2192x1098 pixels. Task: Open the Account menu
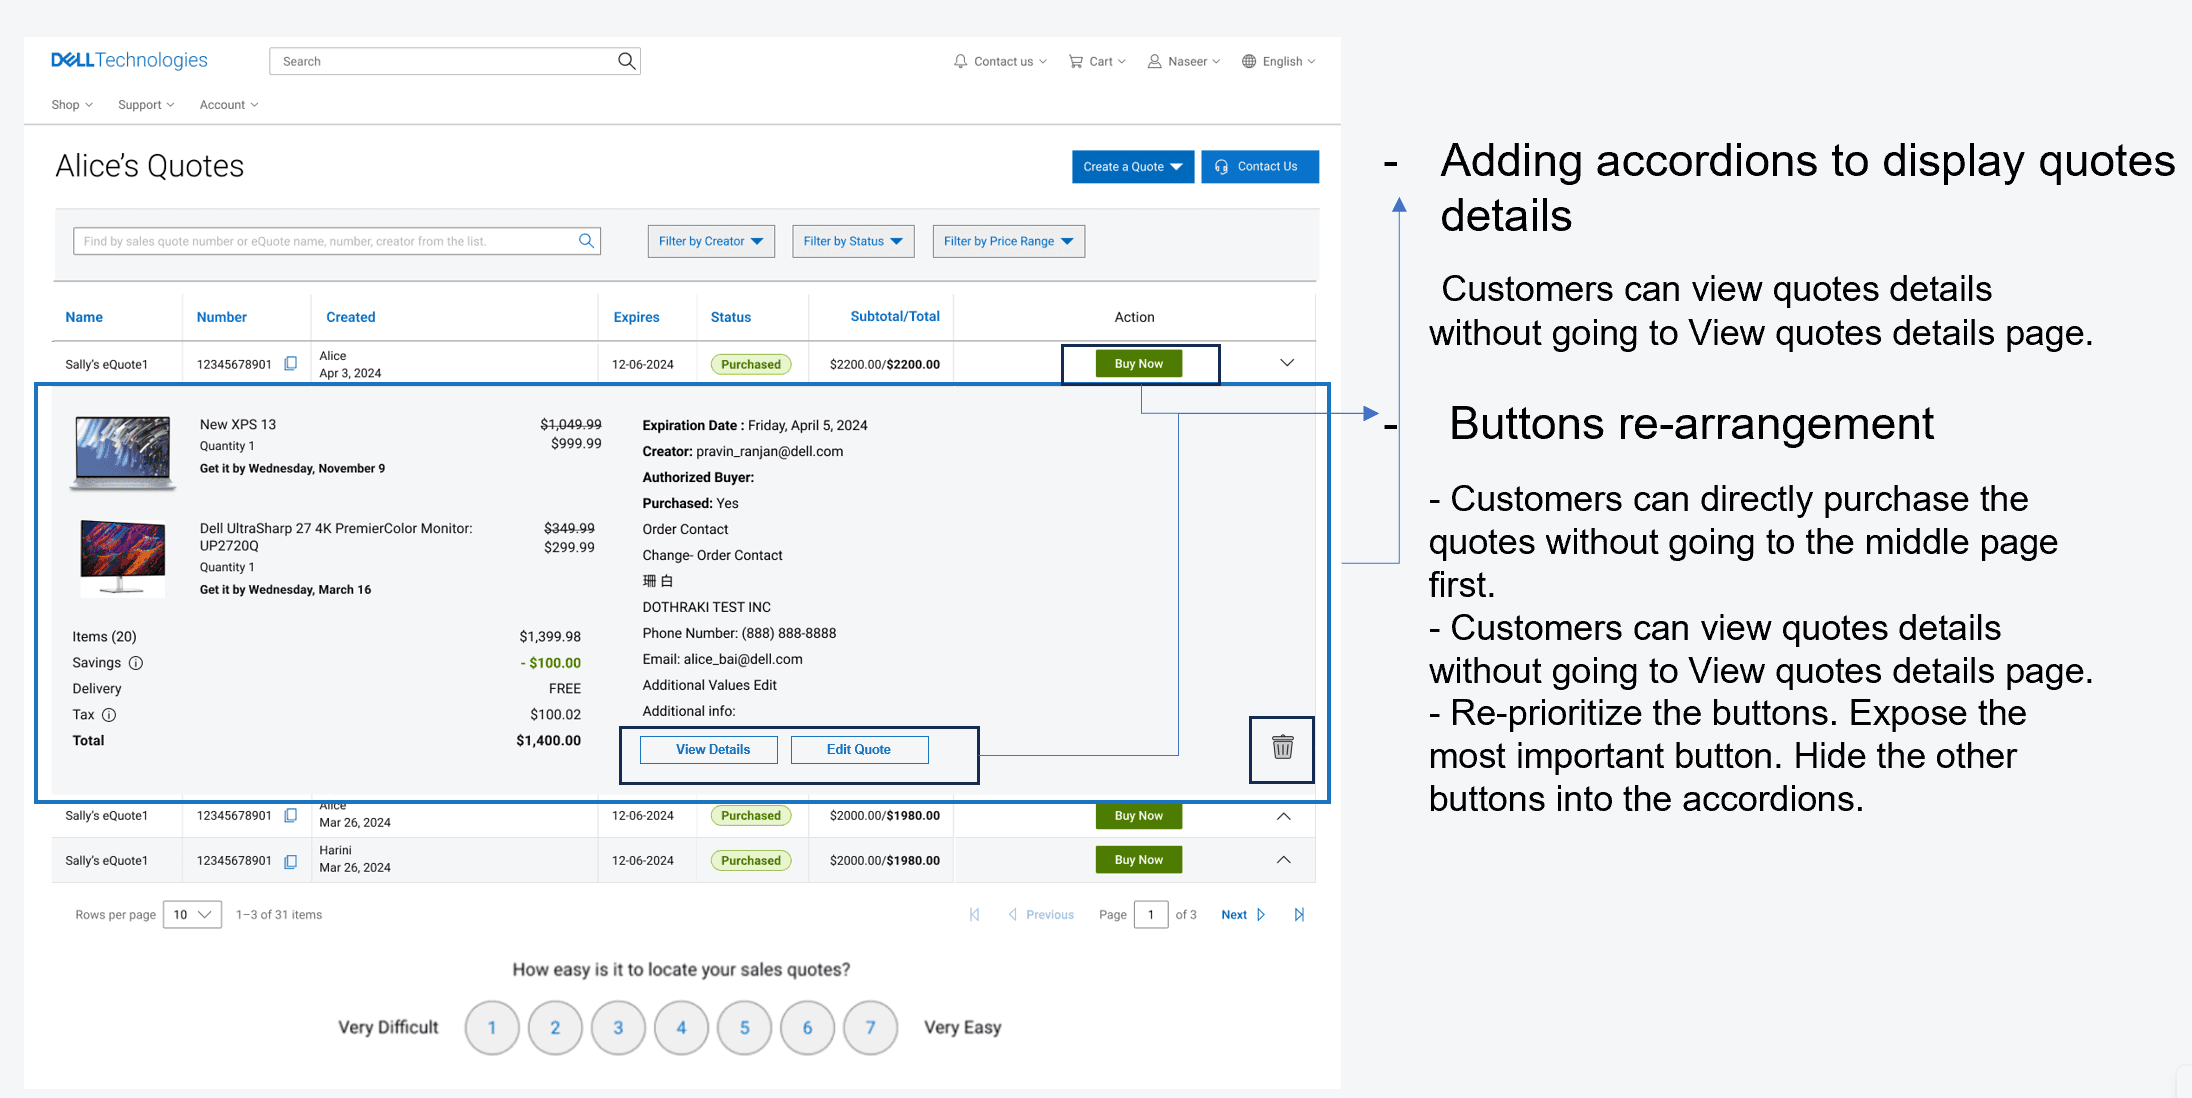coord(229,105)
